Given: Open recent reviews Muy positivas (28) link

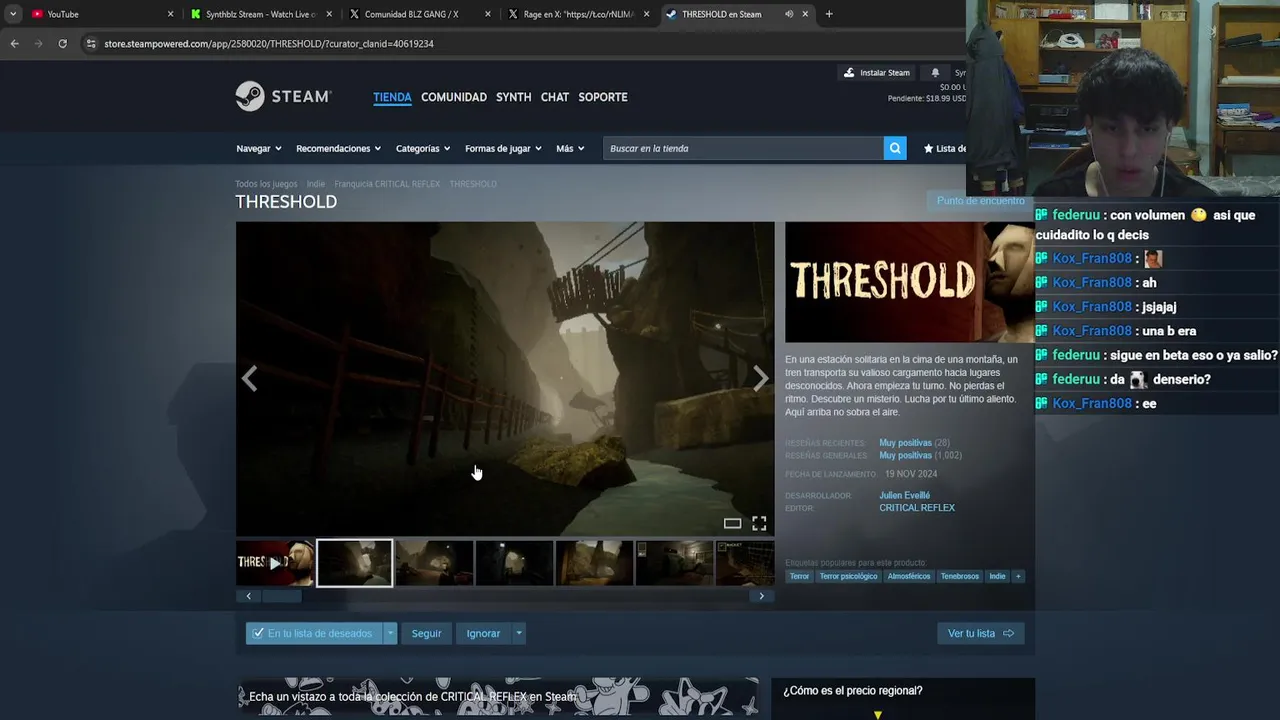Looking at the screenshot, I should click(914, 443).
